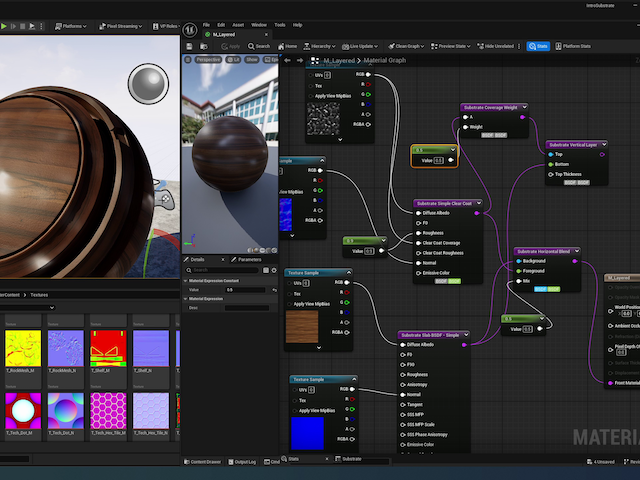Open Details panel settings gear

[274, 270]
